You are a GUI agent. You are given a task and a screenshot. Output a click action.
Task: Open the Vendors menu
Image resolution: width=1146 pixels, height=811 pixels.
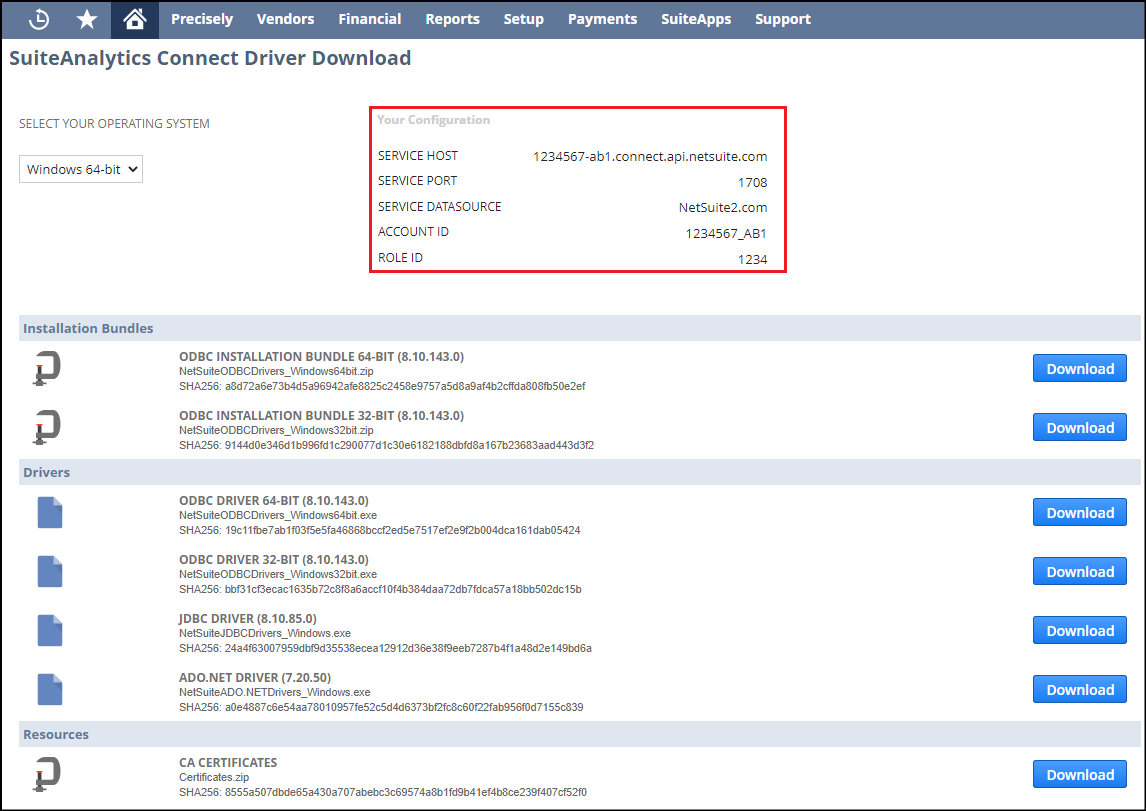tap(285, 19)
